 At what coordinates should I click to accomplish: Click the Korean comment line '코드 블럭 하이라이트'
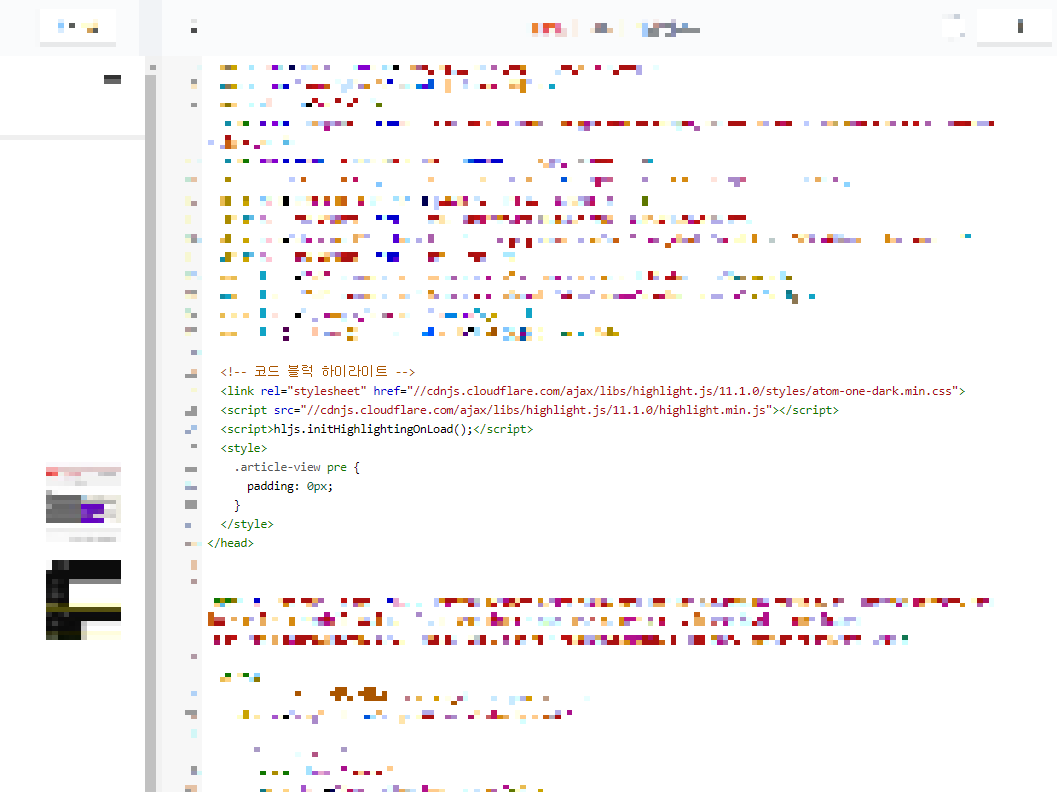click(318, 371)
